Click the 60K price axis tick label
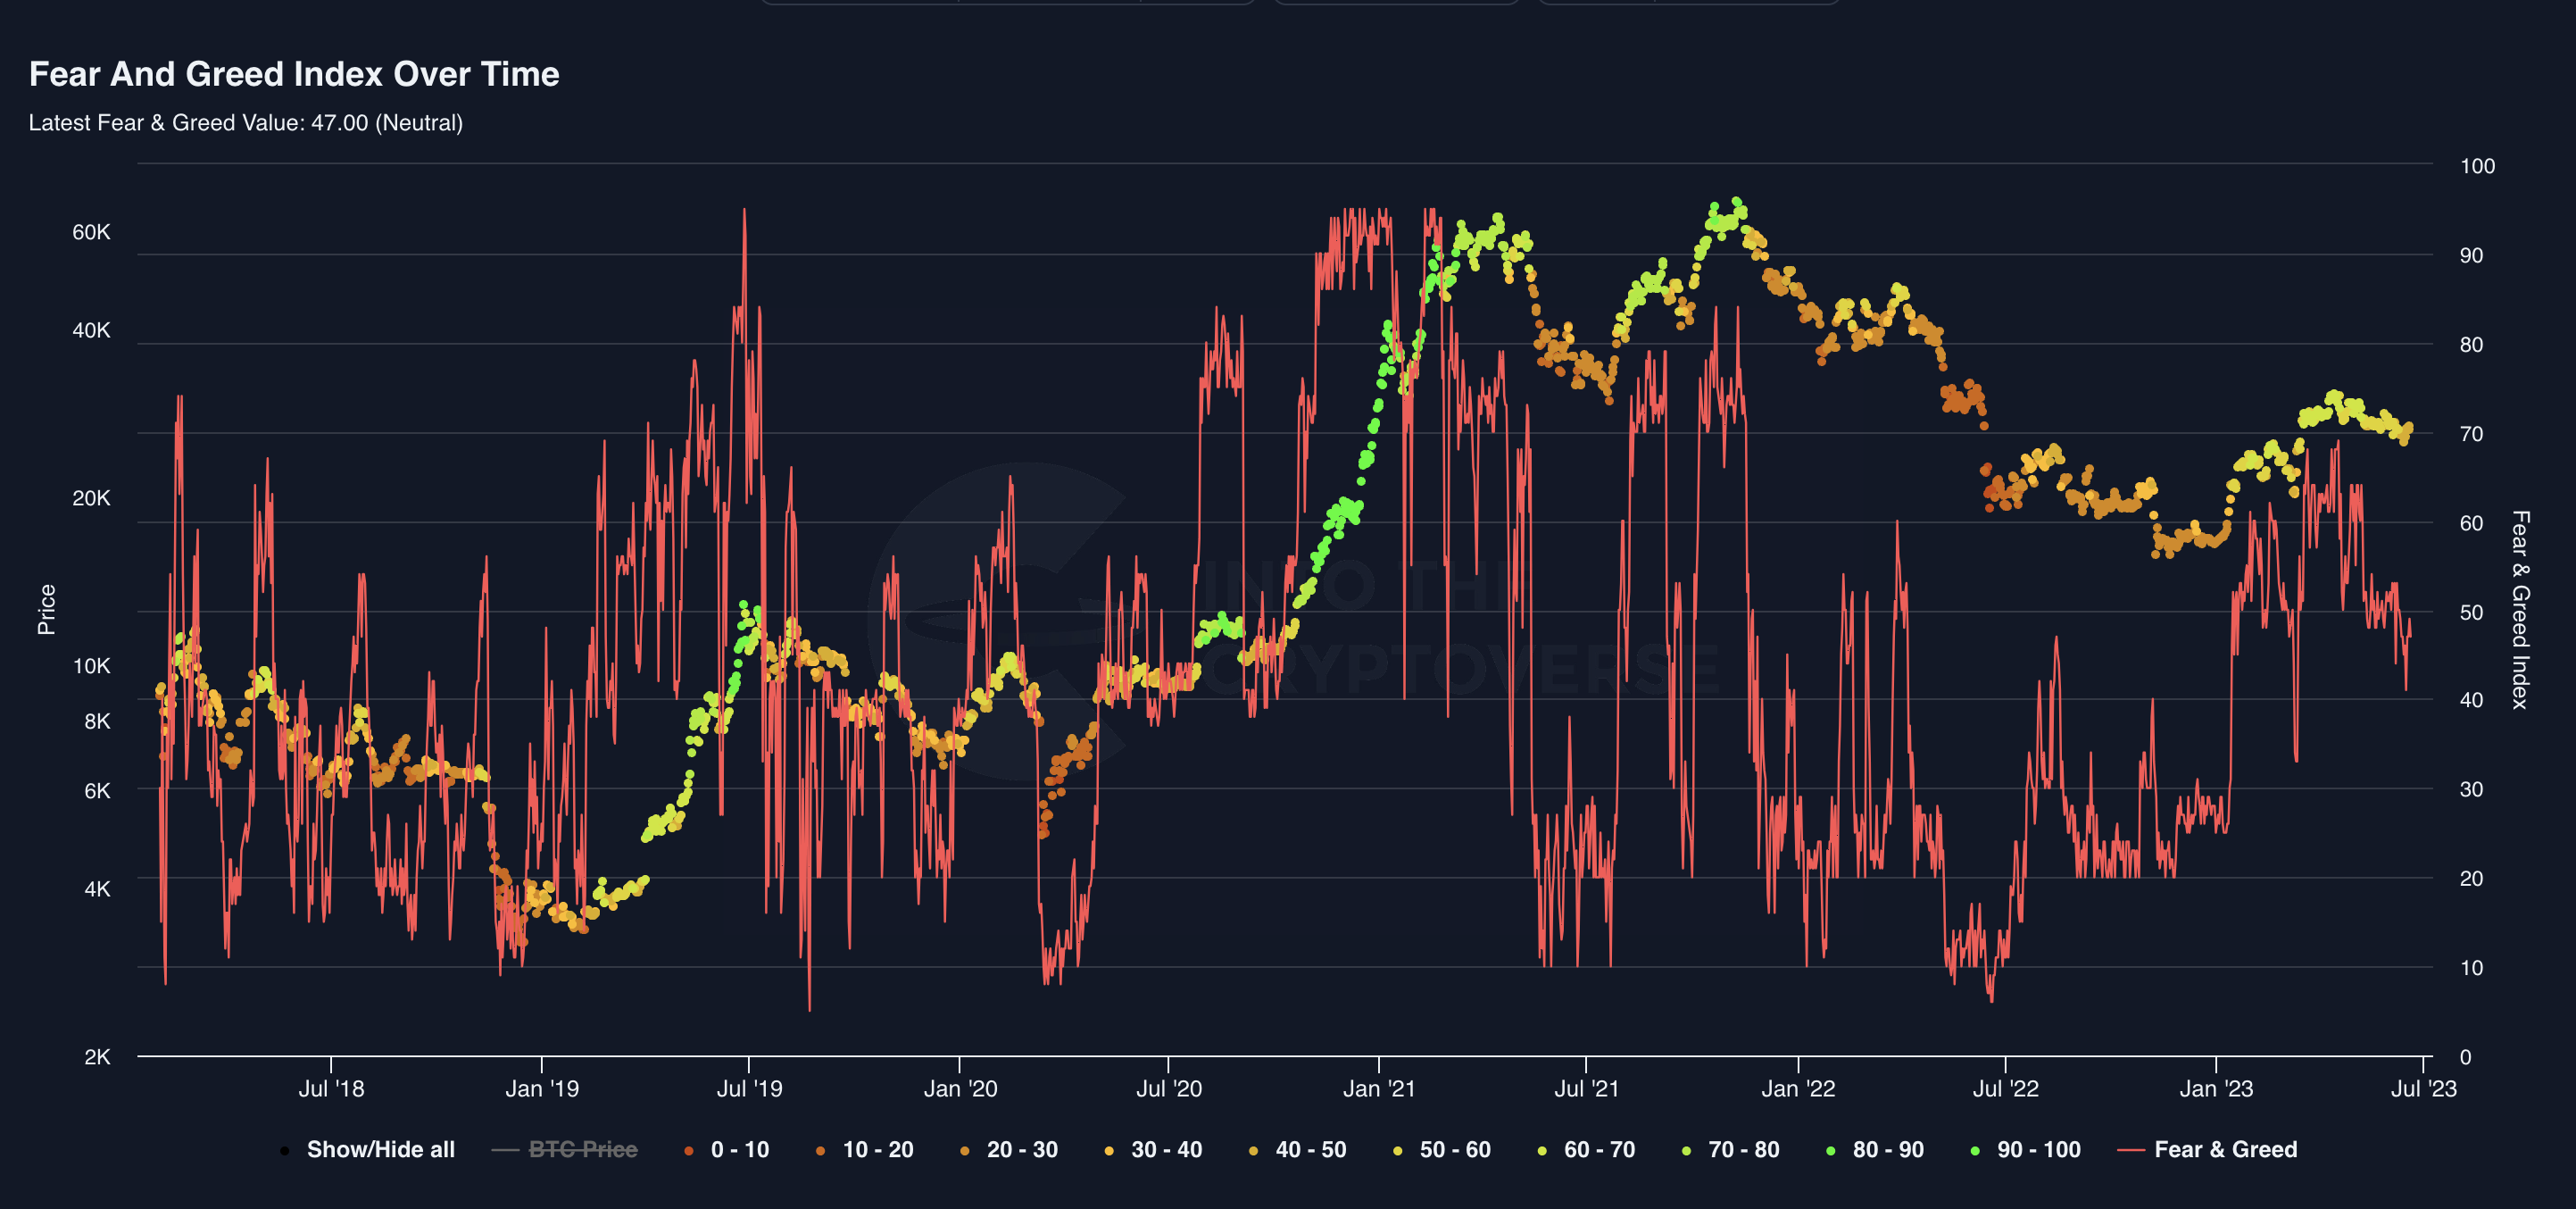This screenshot has width=2576, height=1209. (91, 232)
